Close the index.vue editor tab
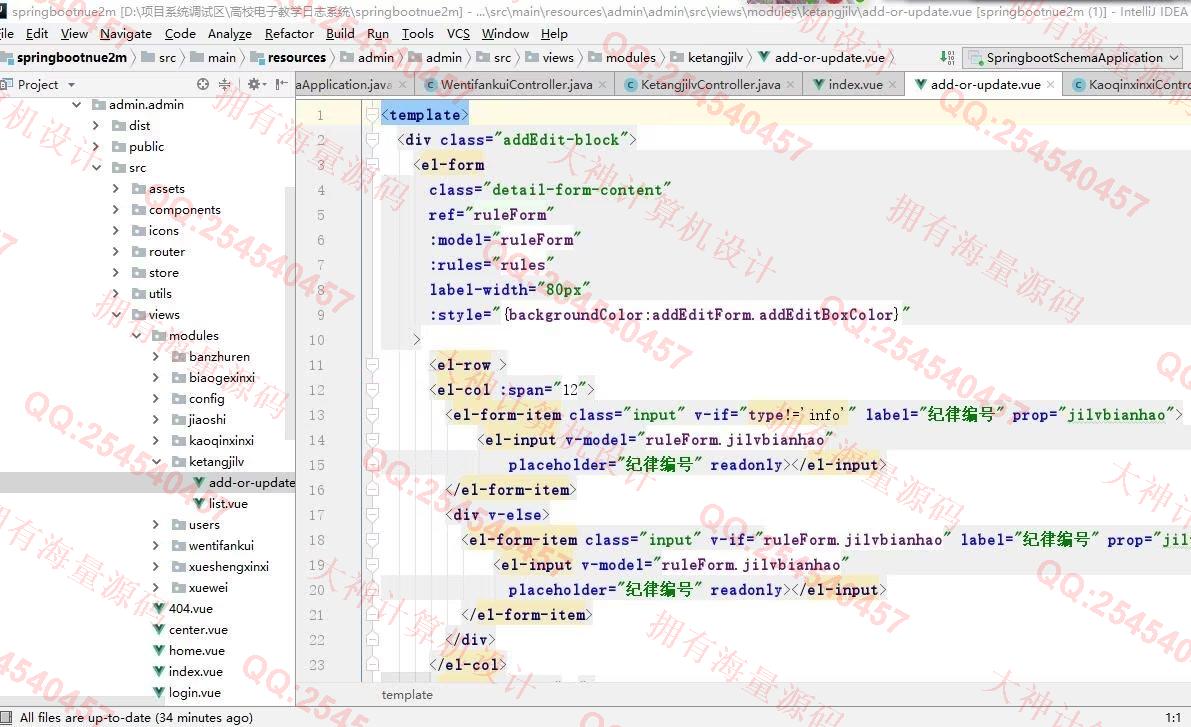This screenshot has width=1191, height=727. [893, 85]
